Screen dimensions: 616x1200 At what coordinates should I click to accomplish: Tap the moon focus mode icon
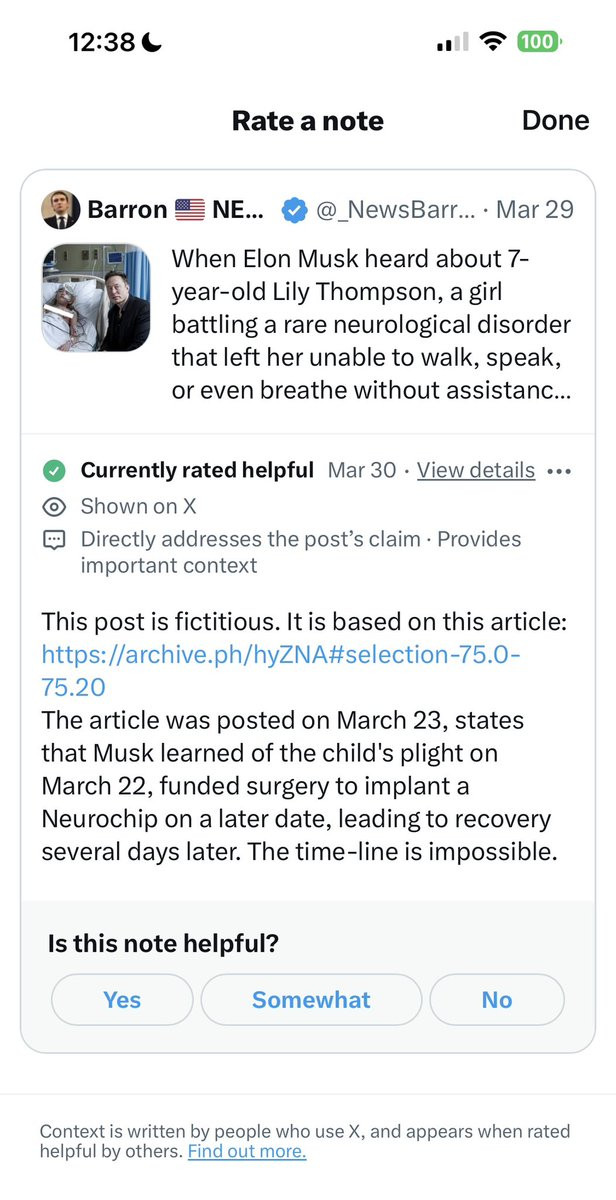pos(153,42)
